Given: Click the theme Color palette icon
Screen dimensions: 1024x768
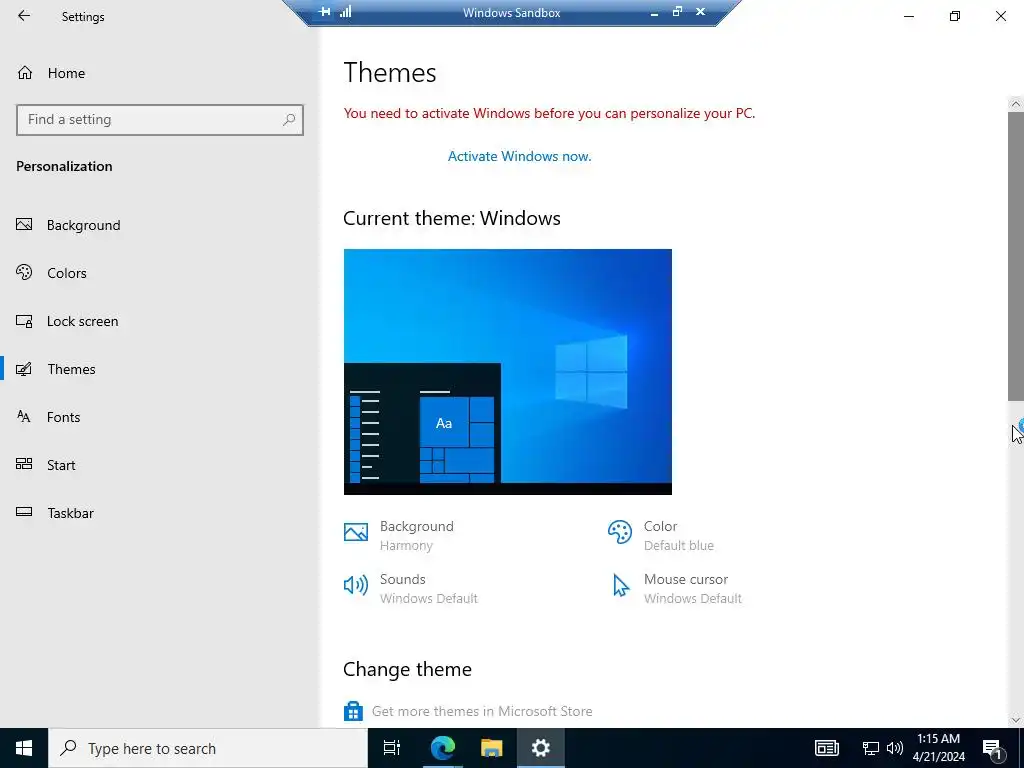Looking at the screenshot, I should point(620,532).
